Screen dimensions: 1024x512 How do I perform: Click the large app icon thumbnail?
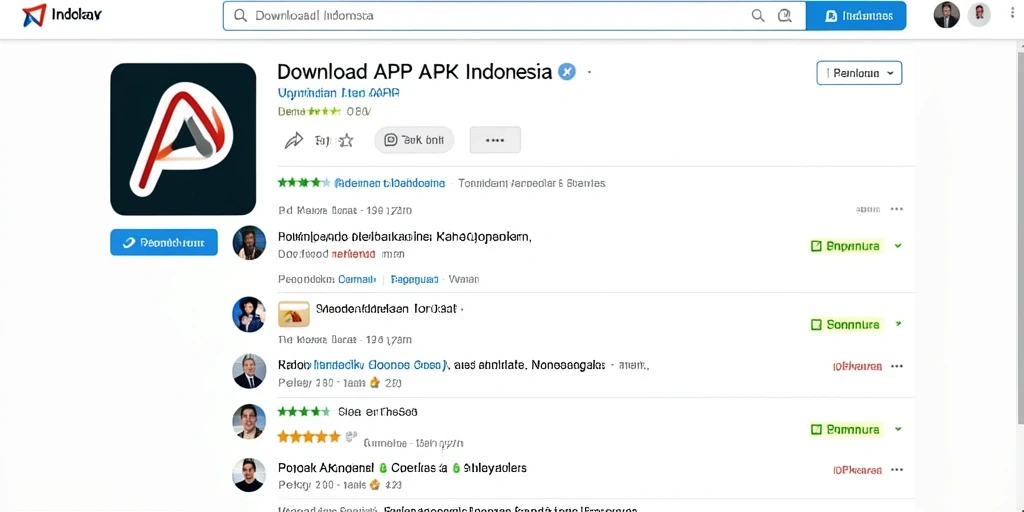pyautogui.click(x=183, y=139)
